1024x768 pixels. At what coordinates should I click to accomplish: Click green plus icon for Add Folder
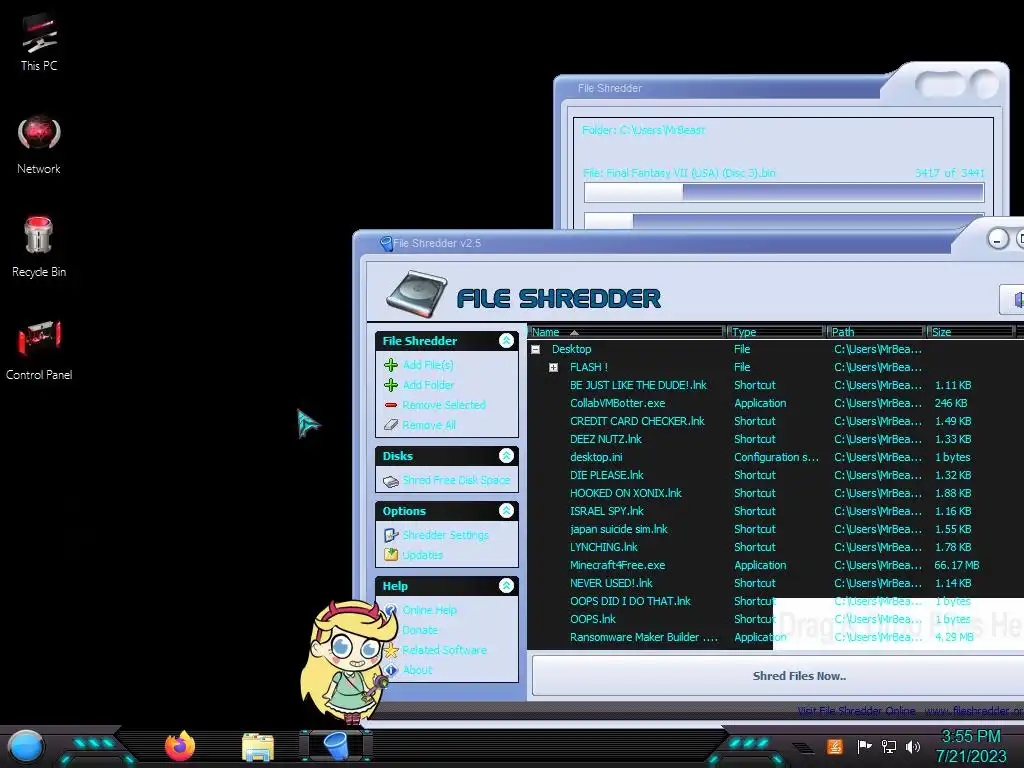tap(391, 385)
